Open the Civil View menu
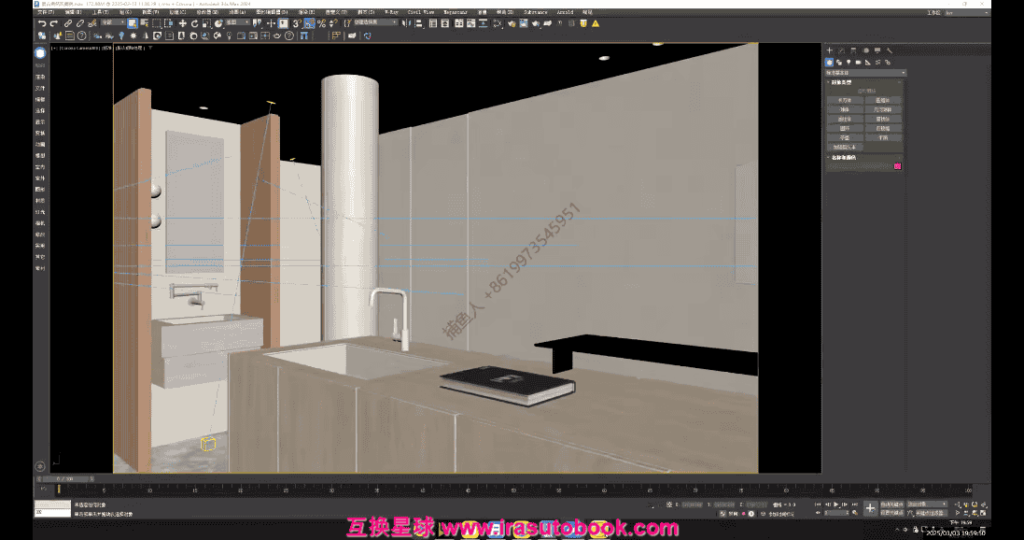 click(422, 13)
